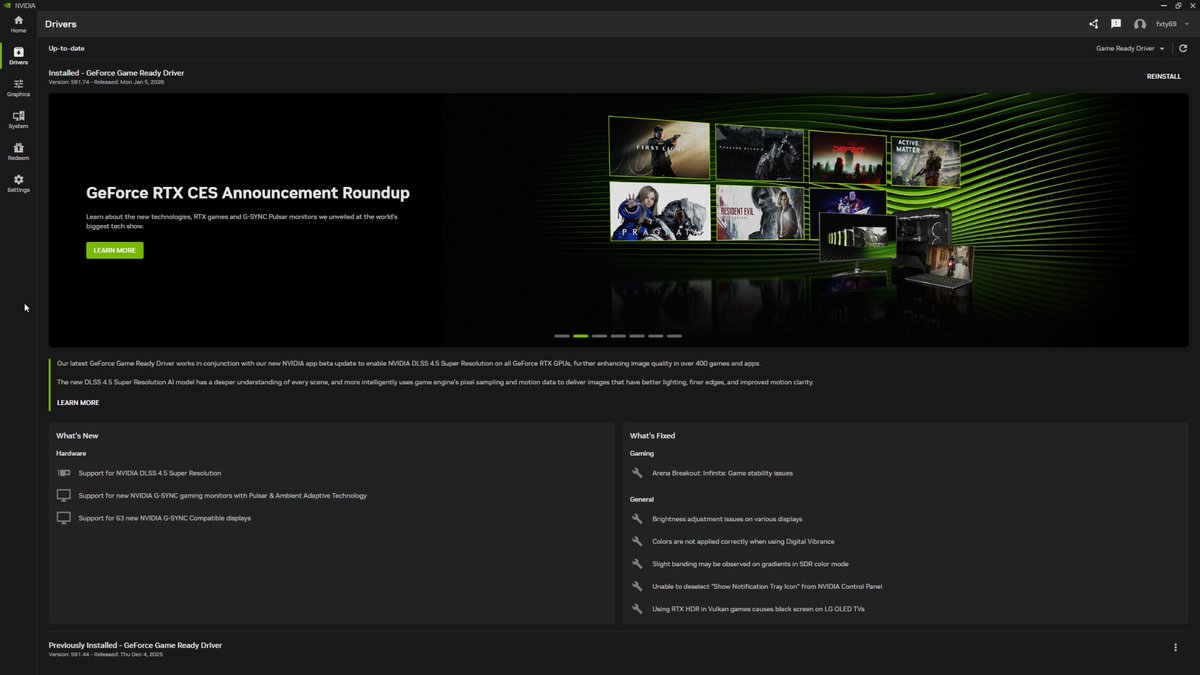Image resolution: width=1200 pixels, height=675 pixels.
Task: Click the Up-to-date status text
Action: click(66, 48)
